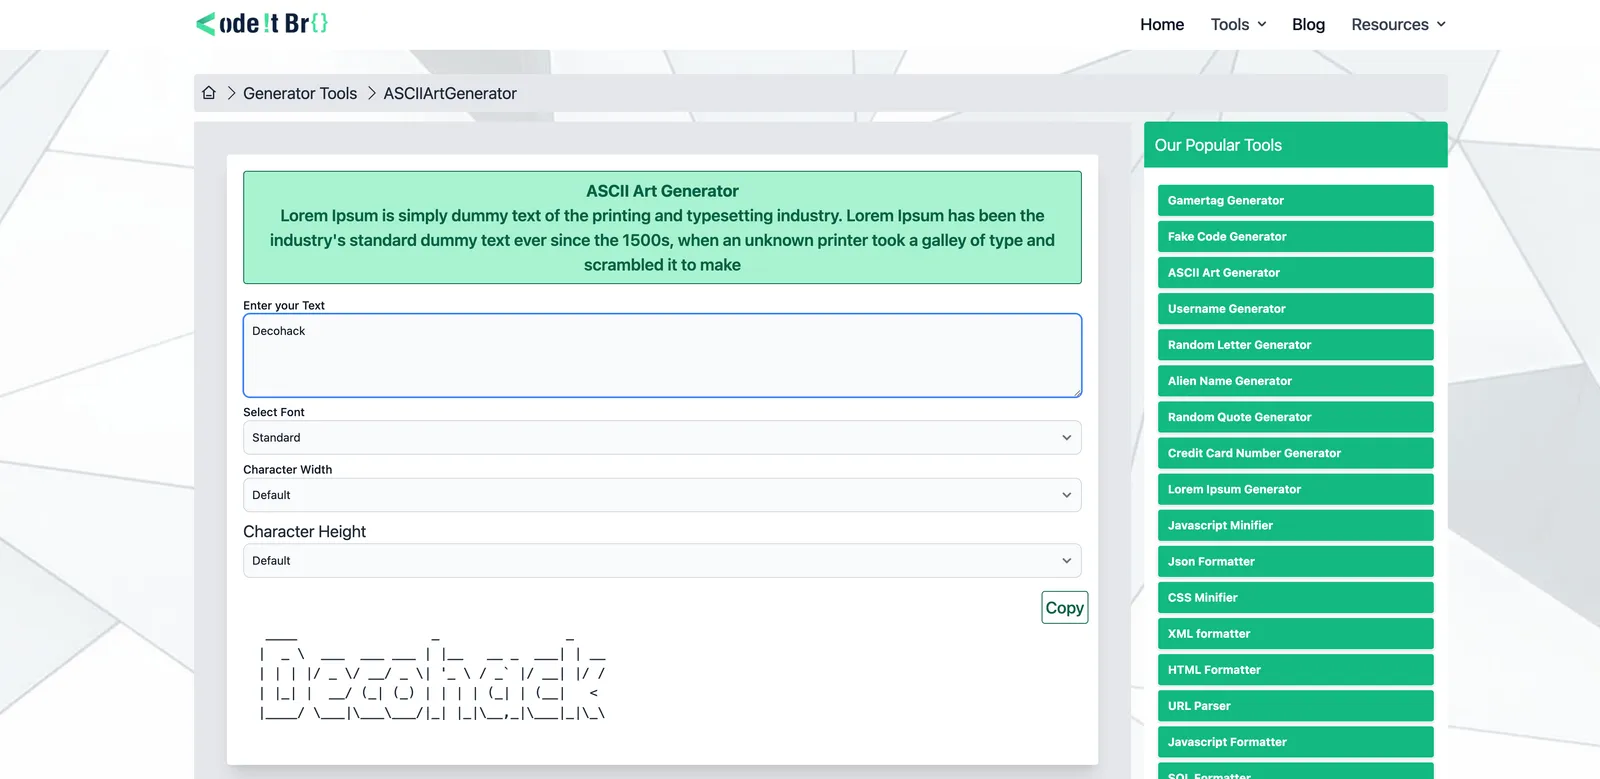Open the Credit Card Number Generator
The width and height of the screenshot is (1600, 779).
coord(1295,453)
